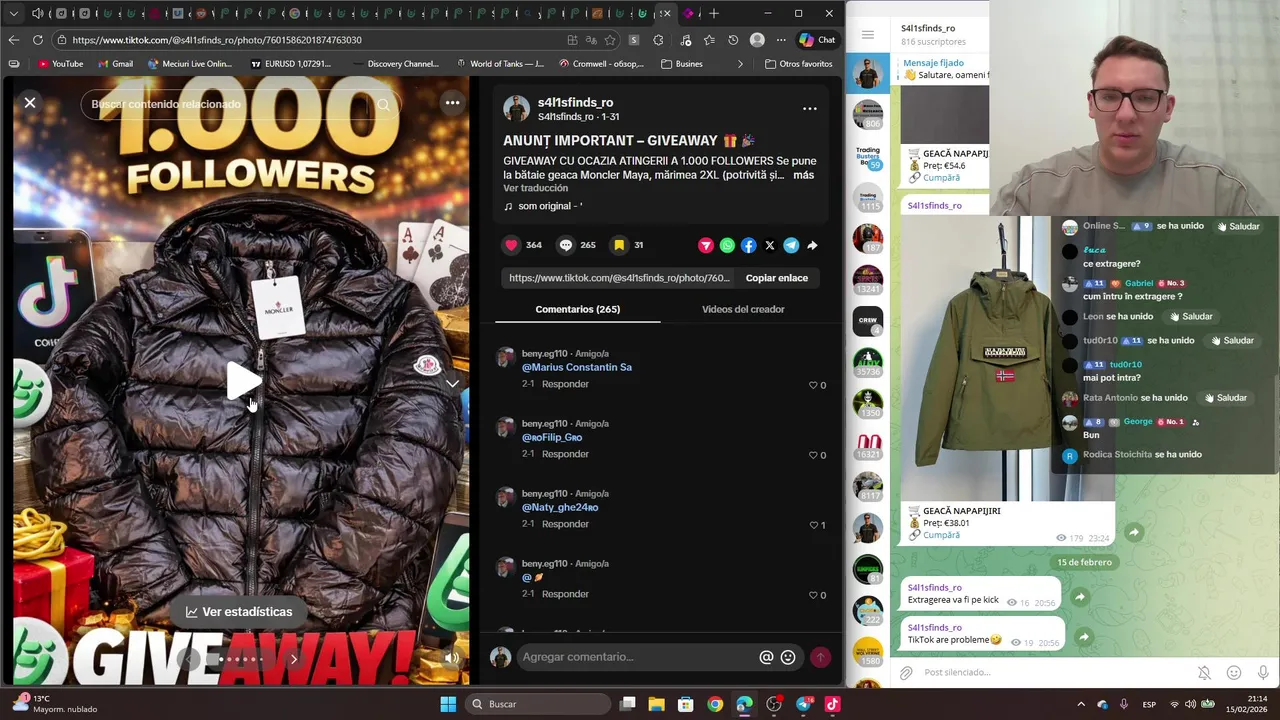Open post options three dots beside s4l1sfinds_ro
Image resolution: width=1280 pixels, height=720 pixels.
810,109
